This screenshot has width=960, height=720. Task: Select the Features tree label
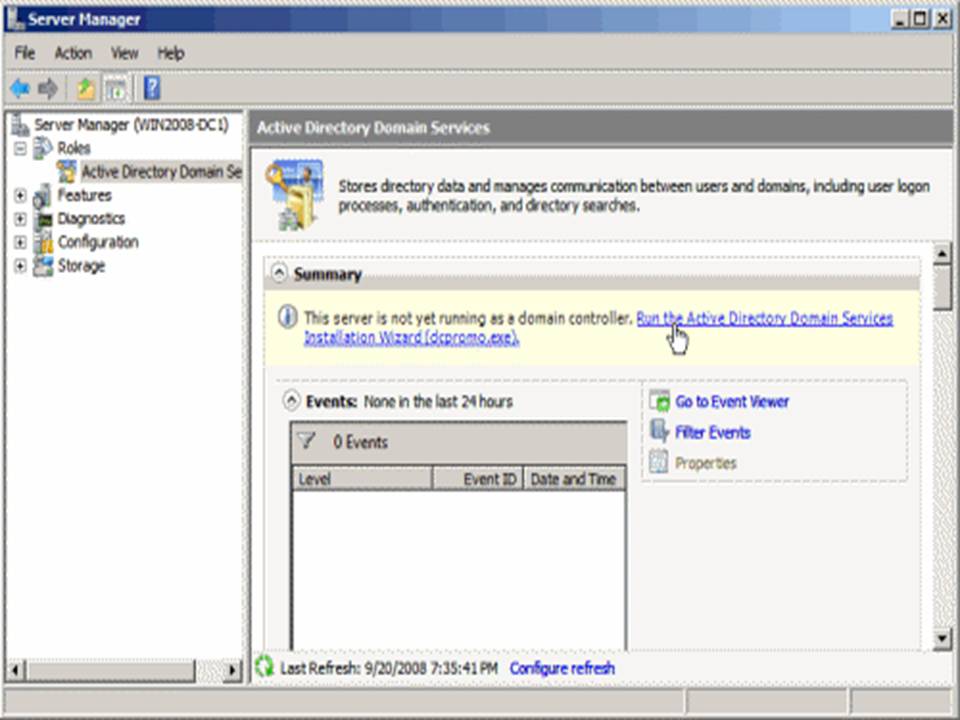click(x=84, y=195)
